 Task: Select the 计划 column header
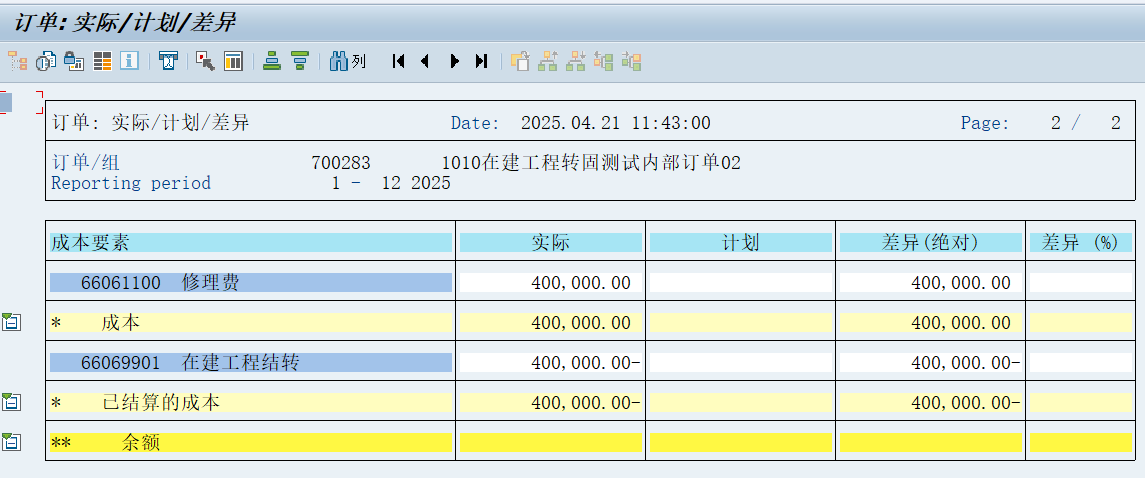tap(740, 243)
